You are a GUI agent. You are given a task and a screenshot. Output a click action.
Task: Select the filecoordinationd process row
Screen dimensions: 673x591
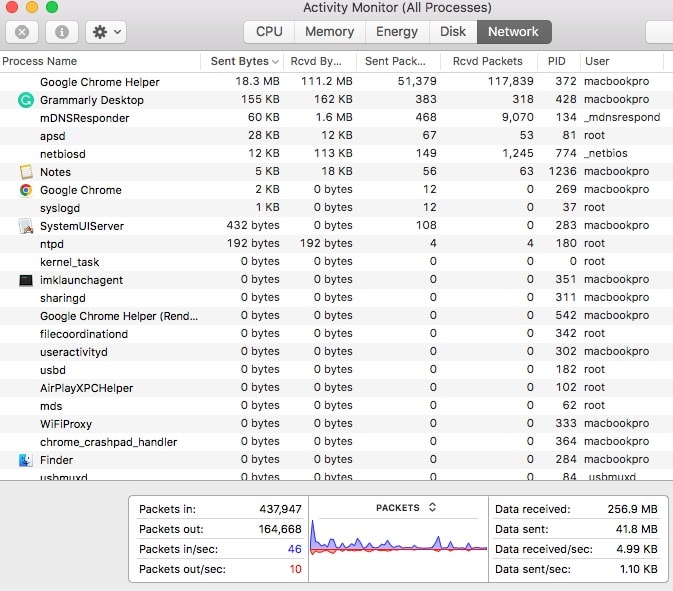336,334
